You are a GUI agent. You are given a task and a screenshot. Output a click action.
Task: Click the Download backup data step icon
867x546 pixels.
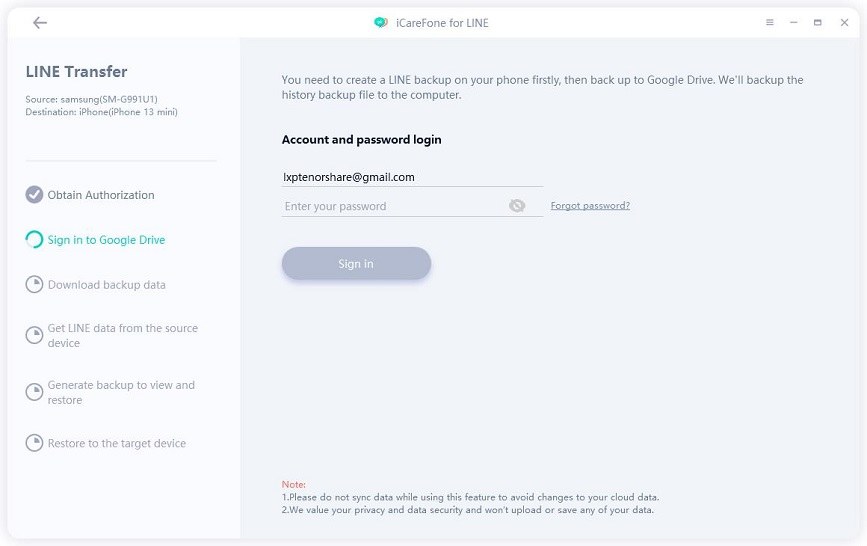pos(34,285)
